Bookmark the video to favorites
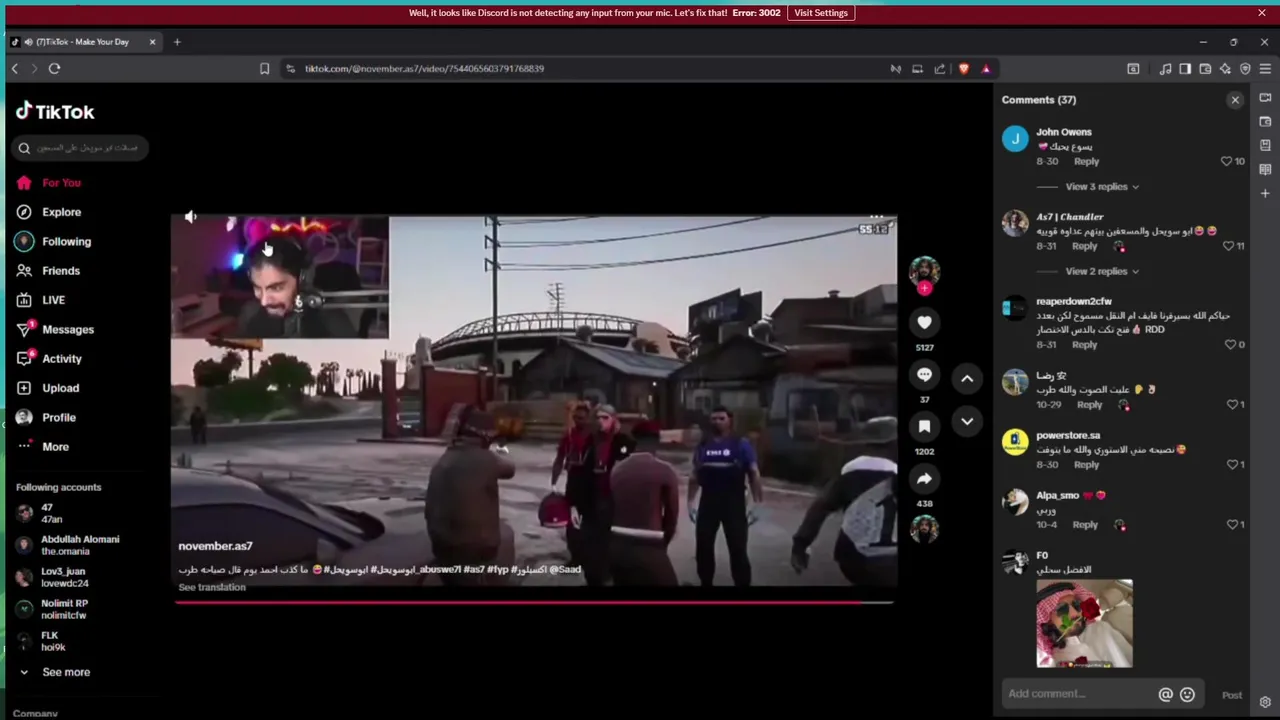The height and width of the screenshot is (720, 1280). point(924,426)
